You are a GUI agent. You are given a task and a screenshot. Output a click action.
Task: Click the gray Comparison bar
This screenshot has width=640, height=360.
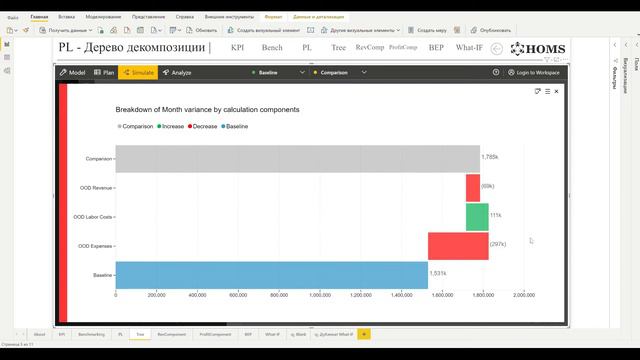[x=298, y=159]
